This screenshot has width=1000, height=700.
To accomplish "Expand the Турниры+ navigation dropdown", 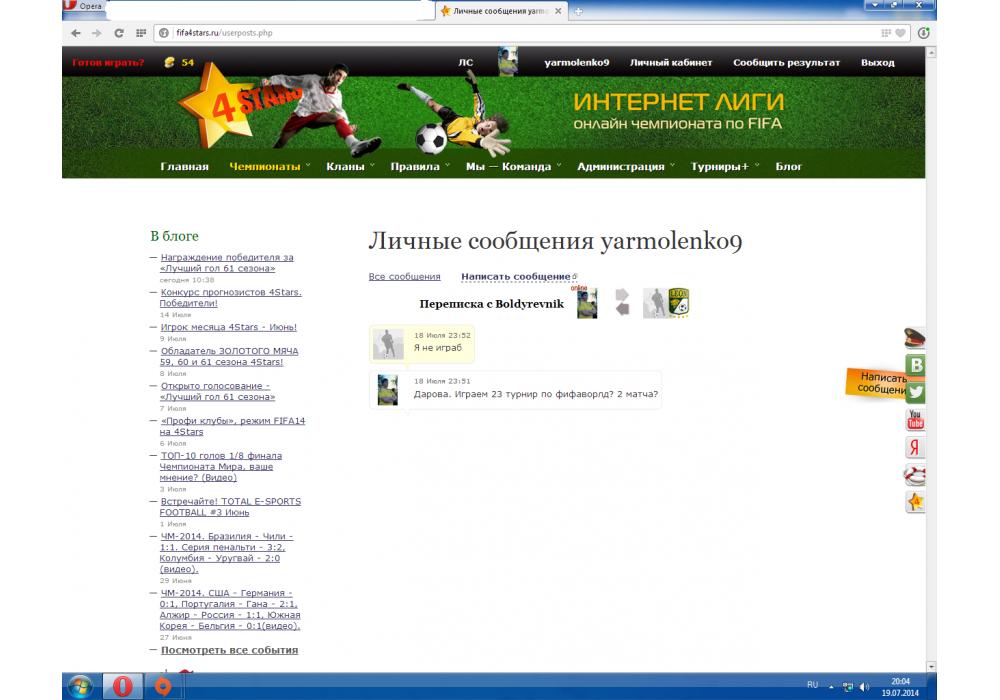I will pos(725,167).
